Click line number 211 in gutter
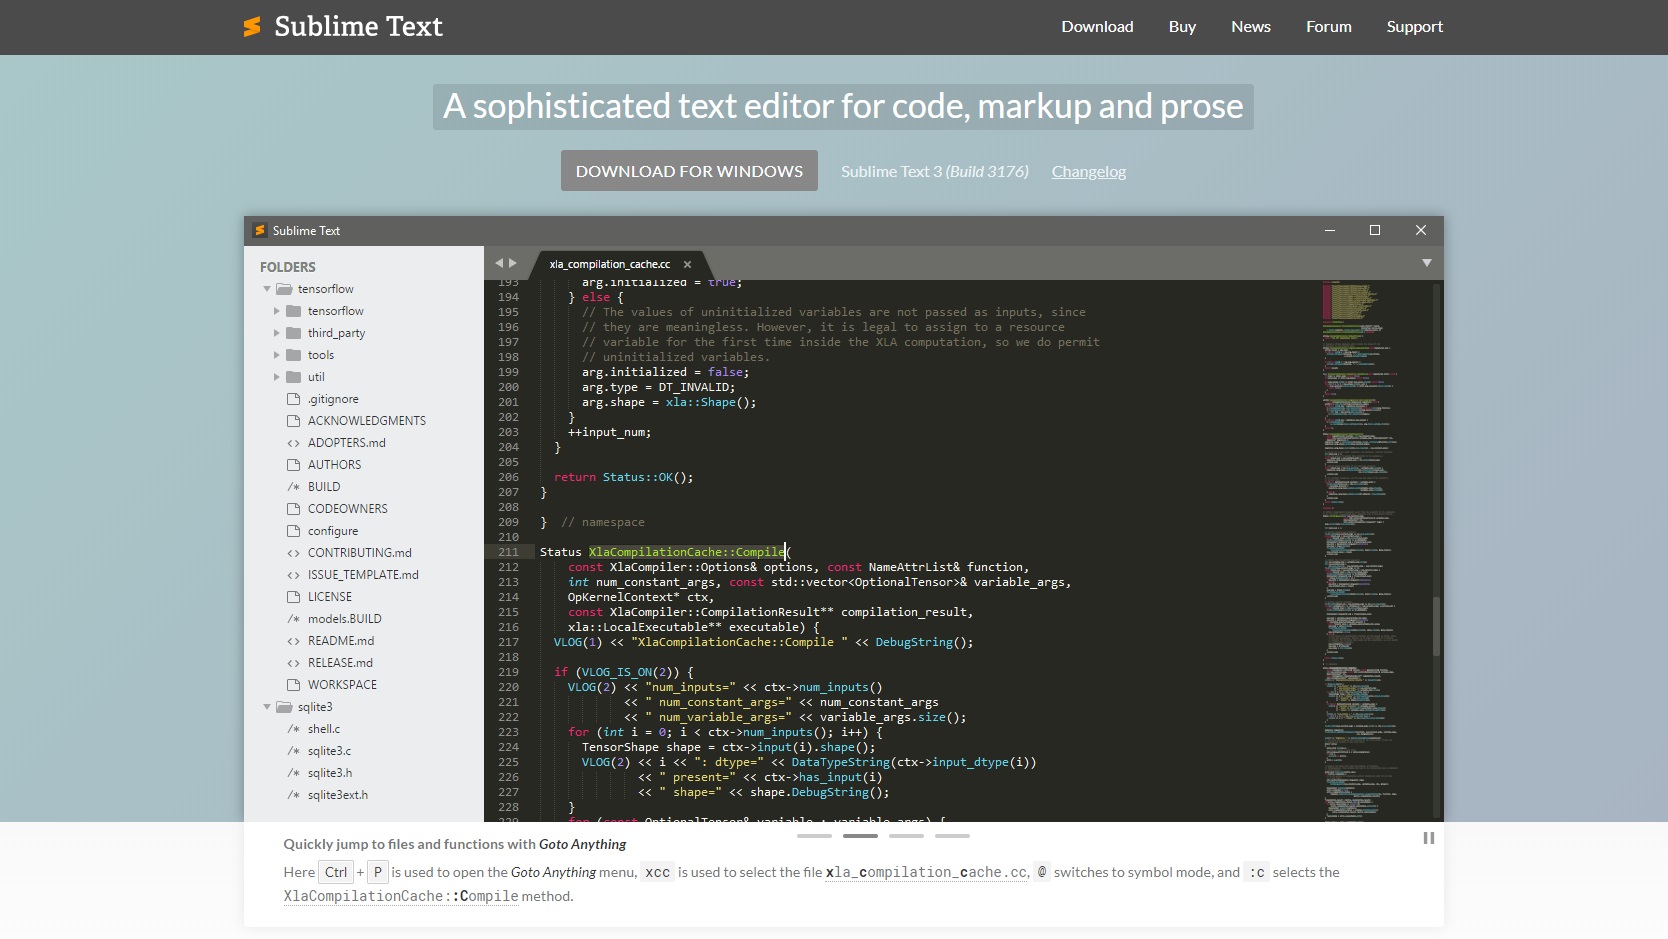1668x939 pixels. click(508, 552)
